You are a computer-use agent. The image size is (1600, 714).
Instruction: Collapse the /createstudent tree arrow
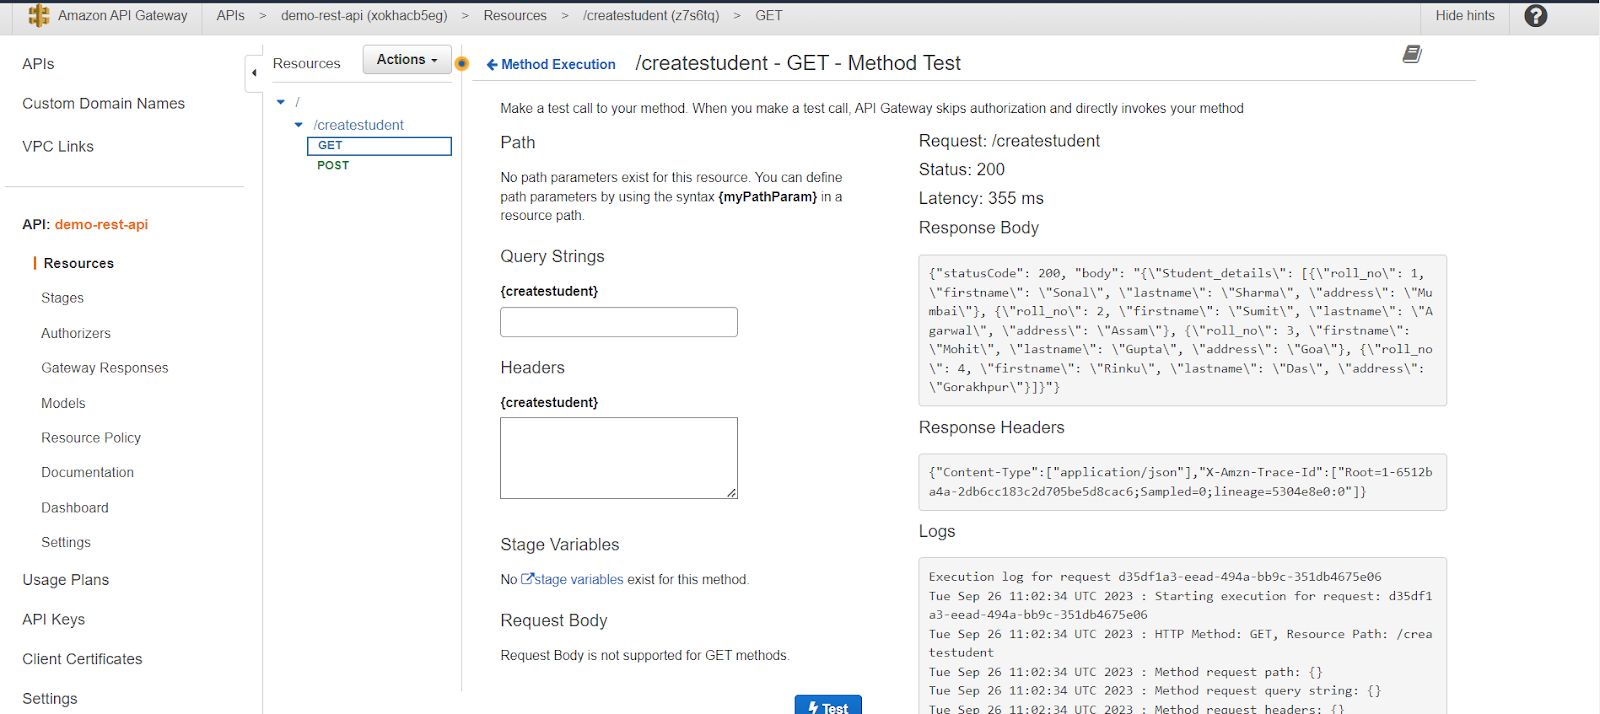[298, 125]
